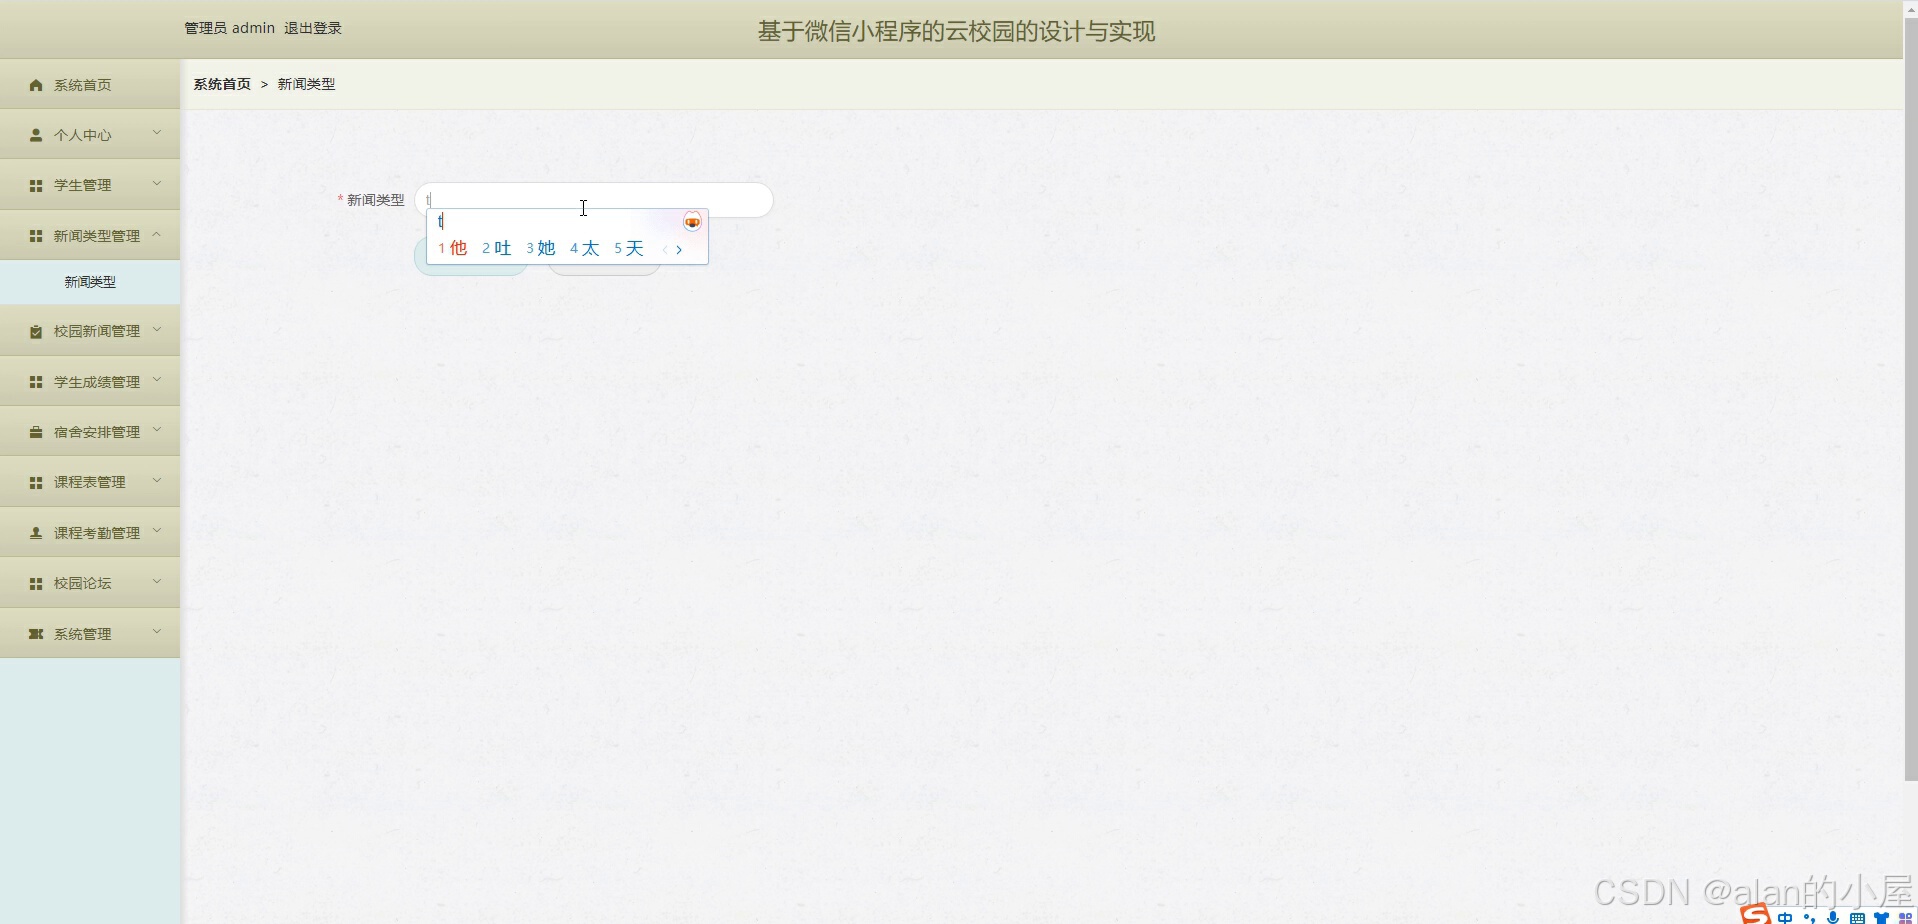The image size is (1918, 924).
Task: Open 系统首页 in the sidebar
Action: (90, 85)
